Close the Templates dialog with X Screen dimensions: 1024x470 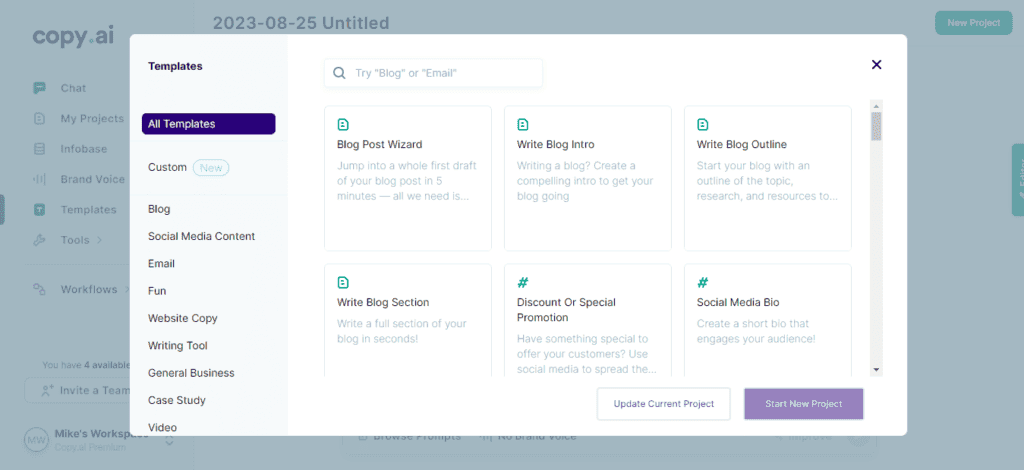876,64
